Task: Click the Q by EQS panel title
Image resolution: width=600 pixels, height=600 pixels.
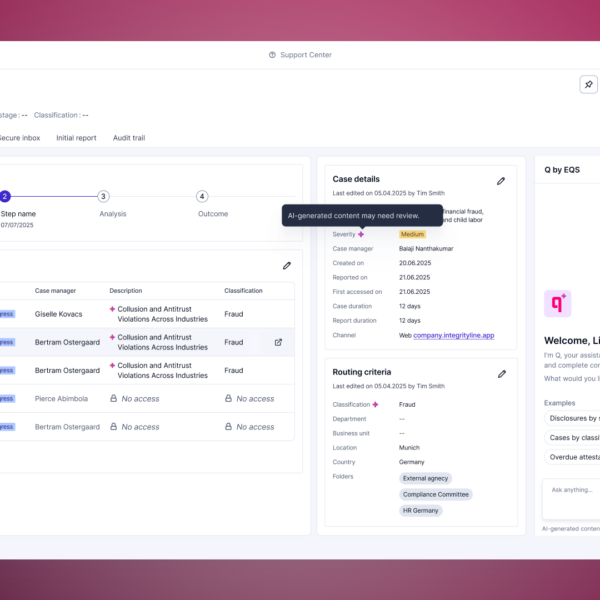Action: pyautogui.click(x=562, y=170)
